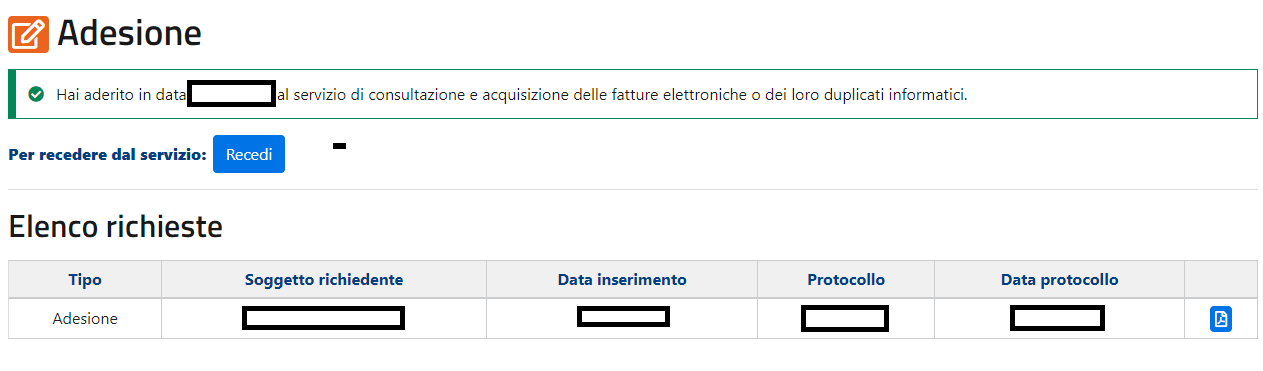Click the redacted Soggetto richiedente cell value
This screenshot has width=1263, height=371.
[x=323, y=319]
